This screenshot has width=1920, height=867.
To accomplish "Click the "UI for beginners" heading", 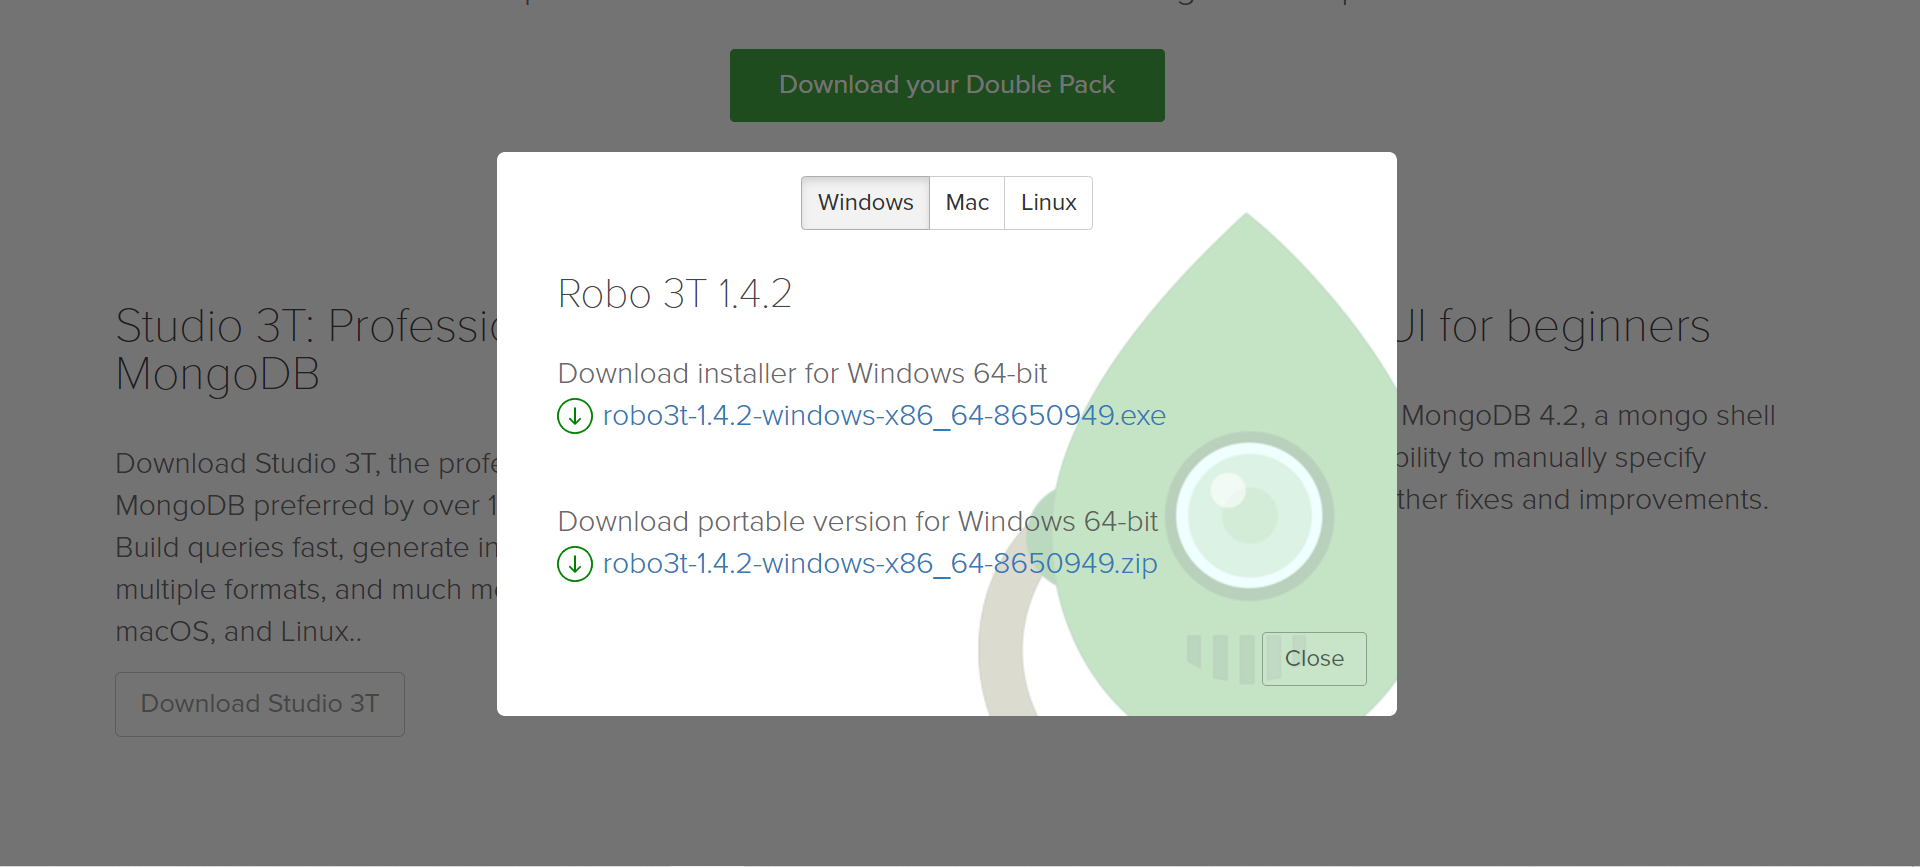I will (1553, 326).
